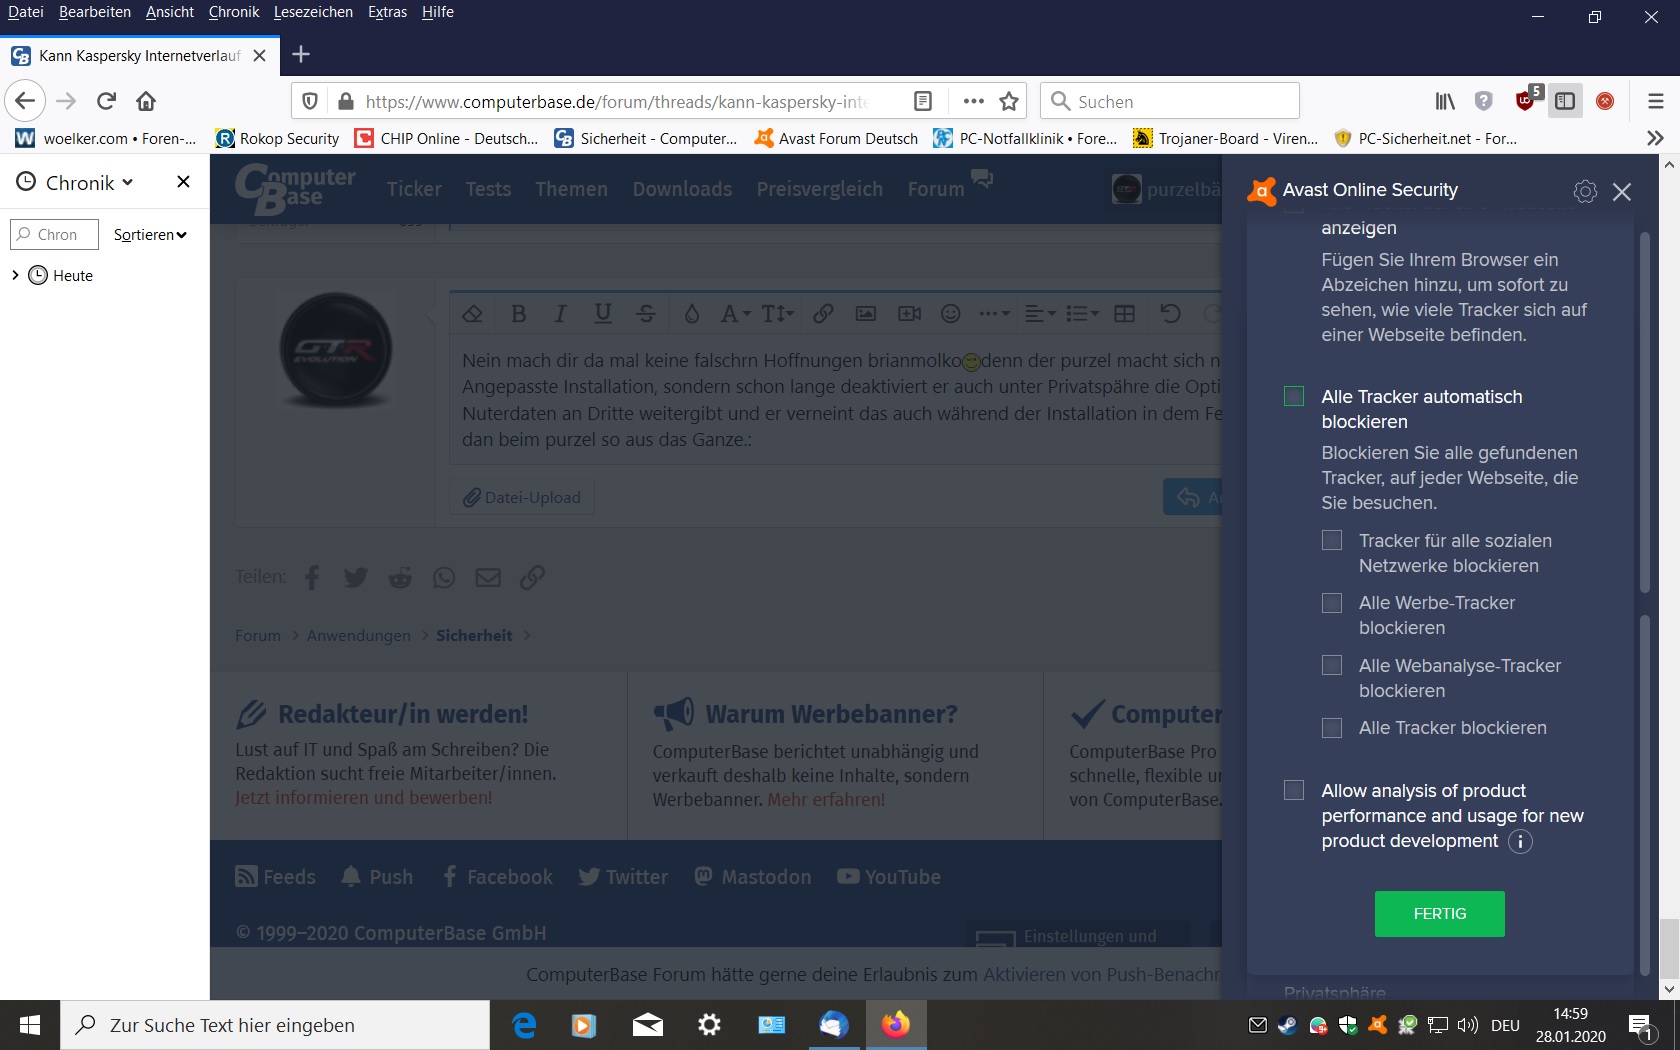1680x1050 pixels.
Task: Open the smiley emoji picker
Action: [x=951, y=314]
